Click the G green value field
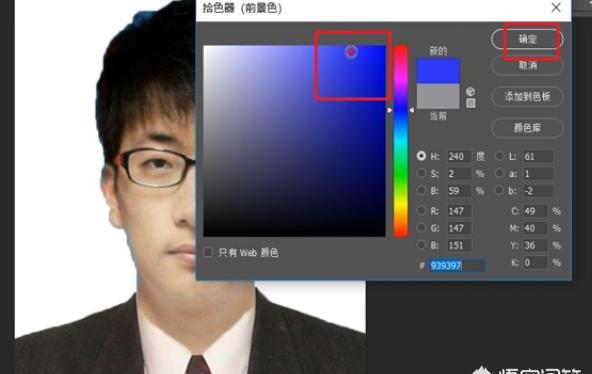592x374 pixels. [x=459, y=228]
